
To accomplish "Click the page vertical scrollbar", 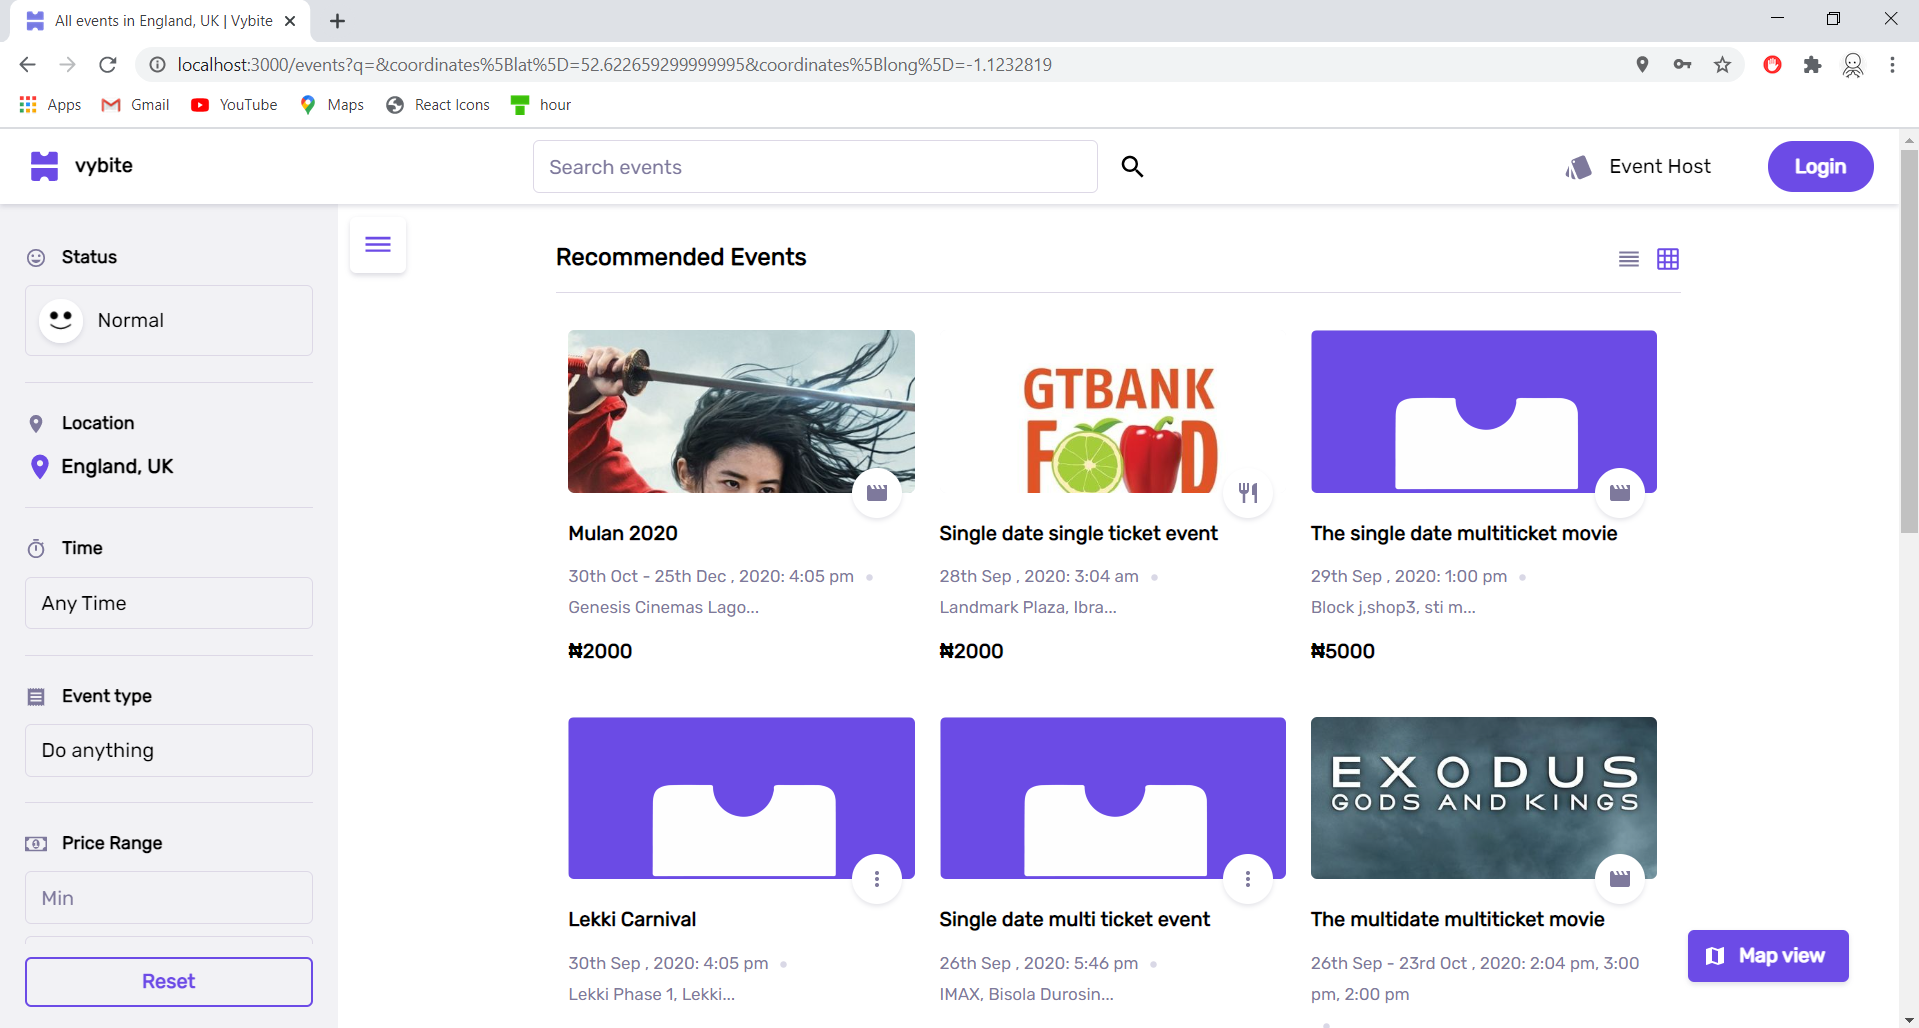I will coord(1909,342).
